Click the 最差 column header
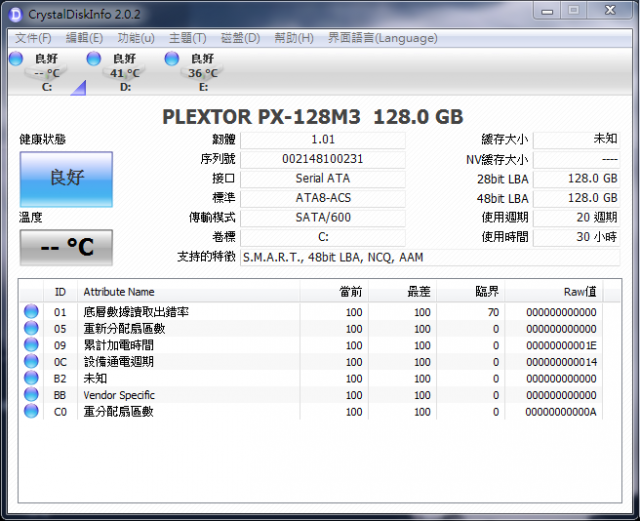640x521 pixels. click(402, 292)
